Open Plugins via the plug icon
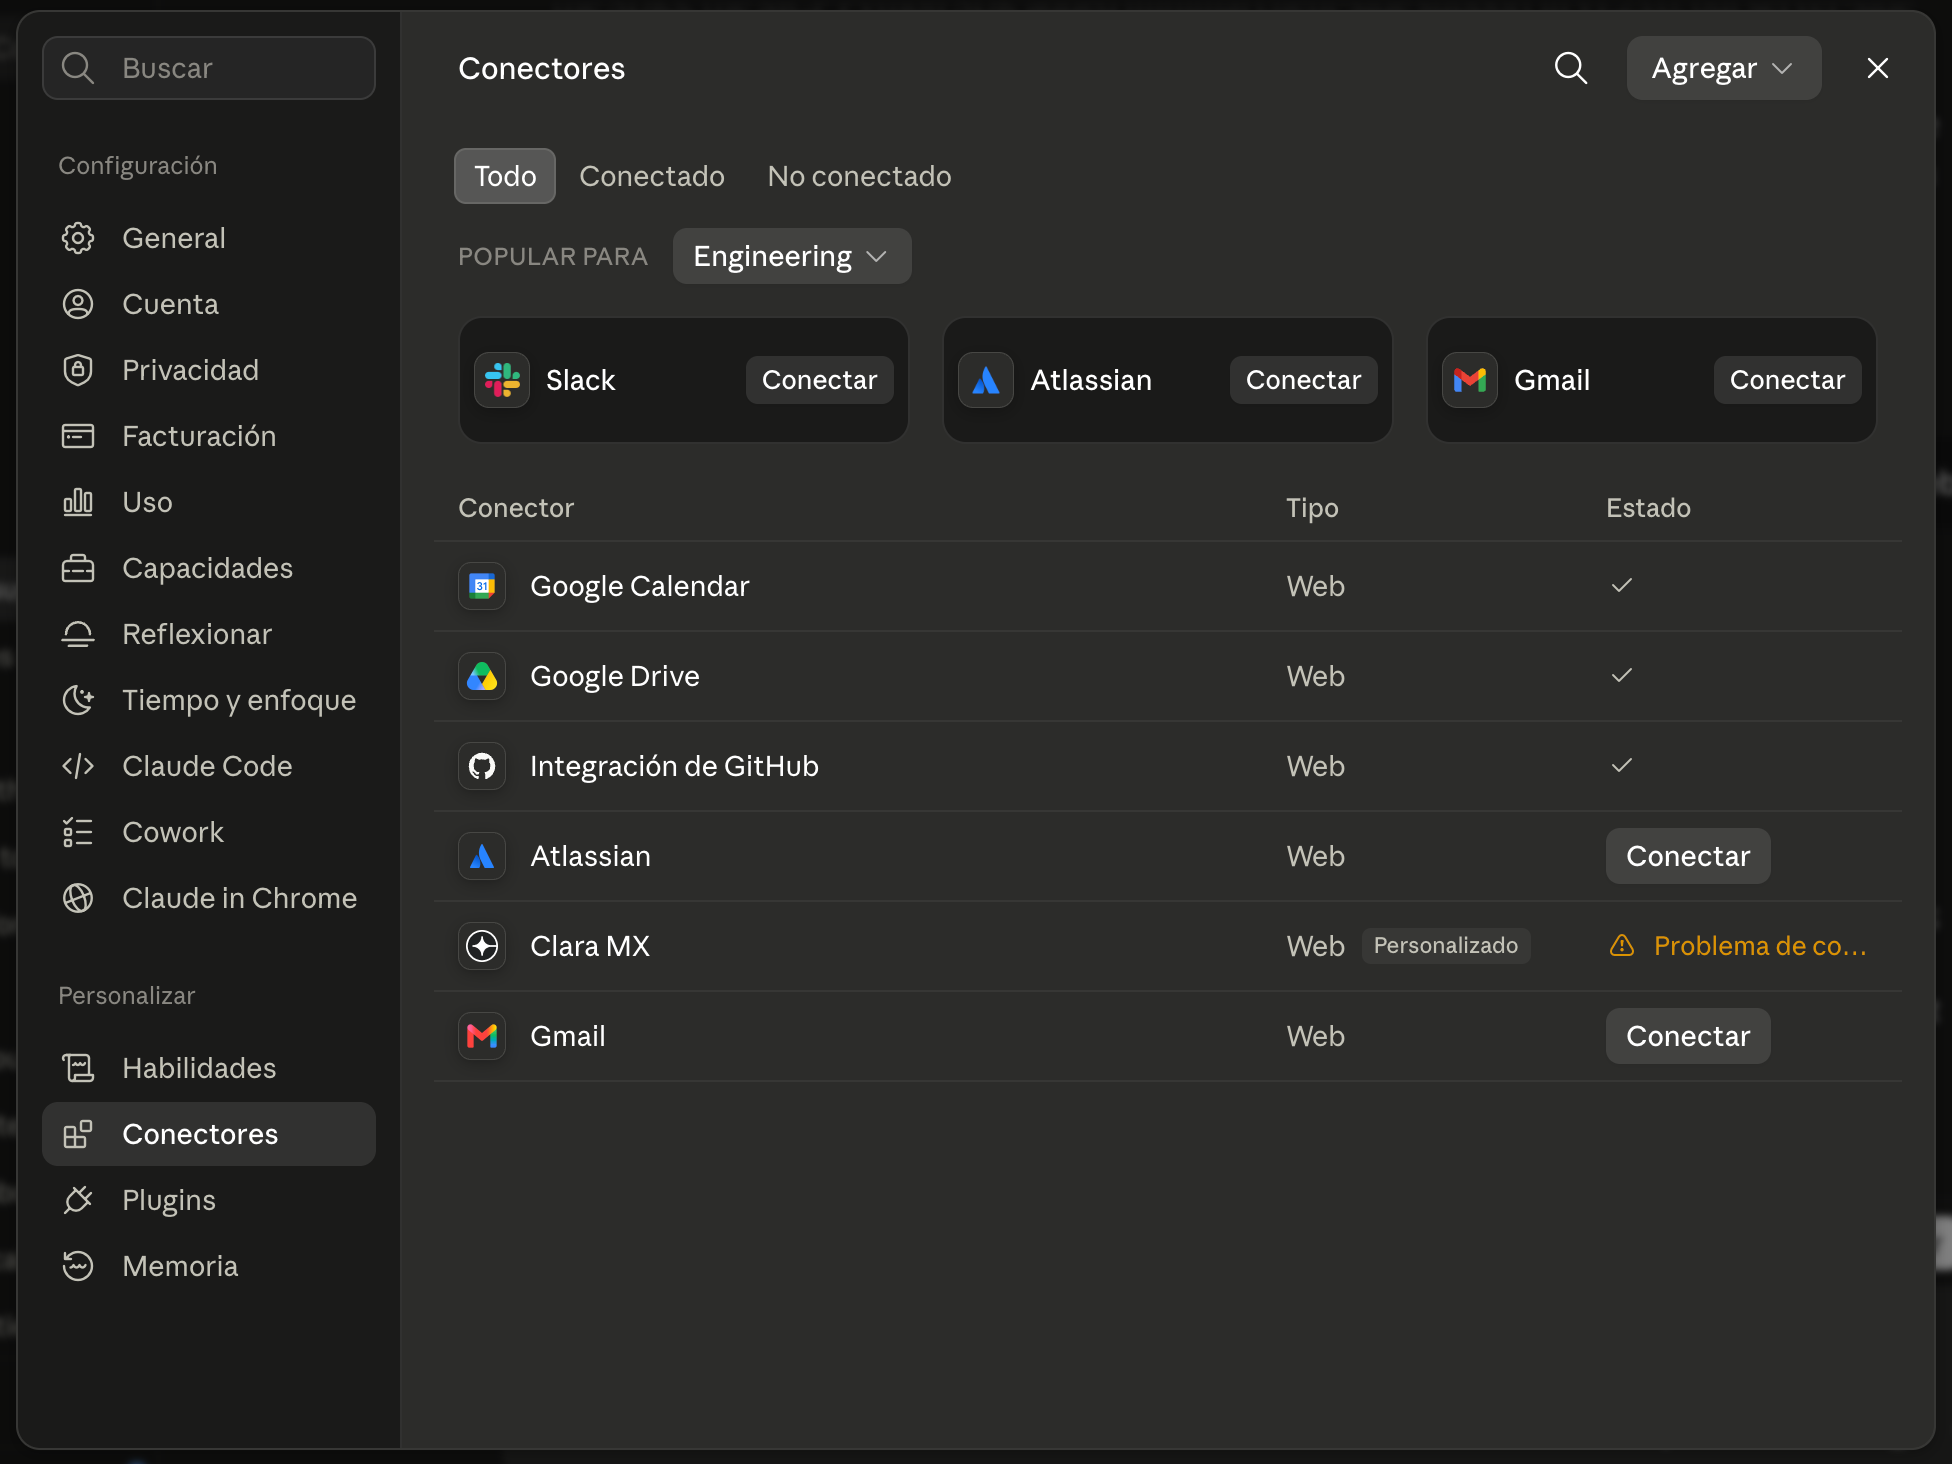1952x1464 pixels. coord(78,1200)
